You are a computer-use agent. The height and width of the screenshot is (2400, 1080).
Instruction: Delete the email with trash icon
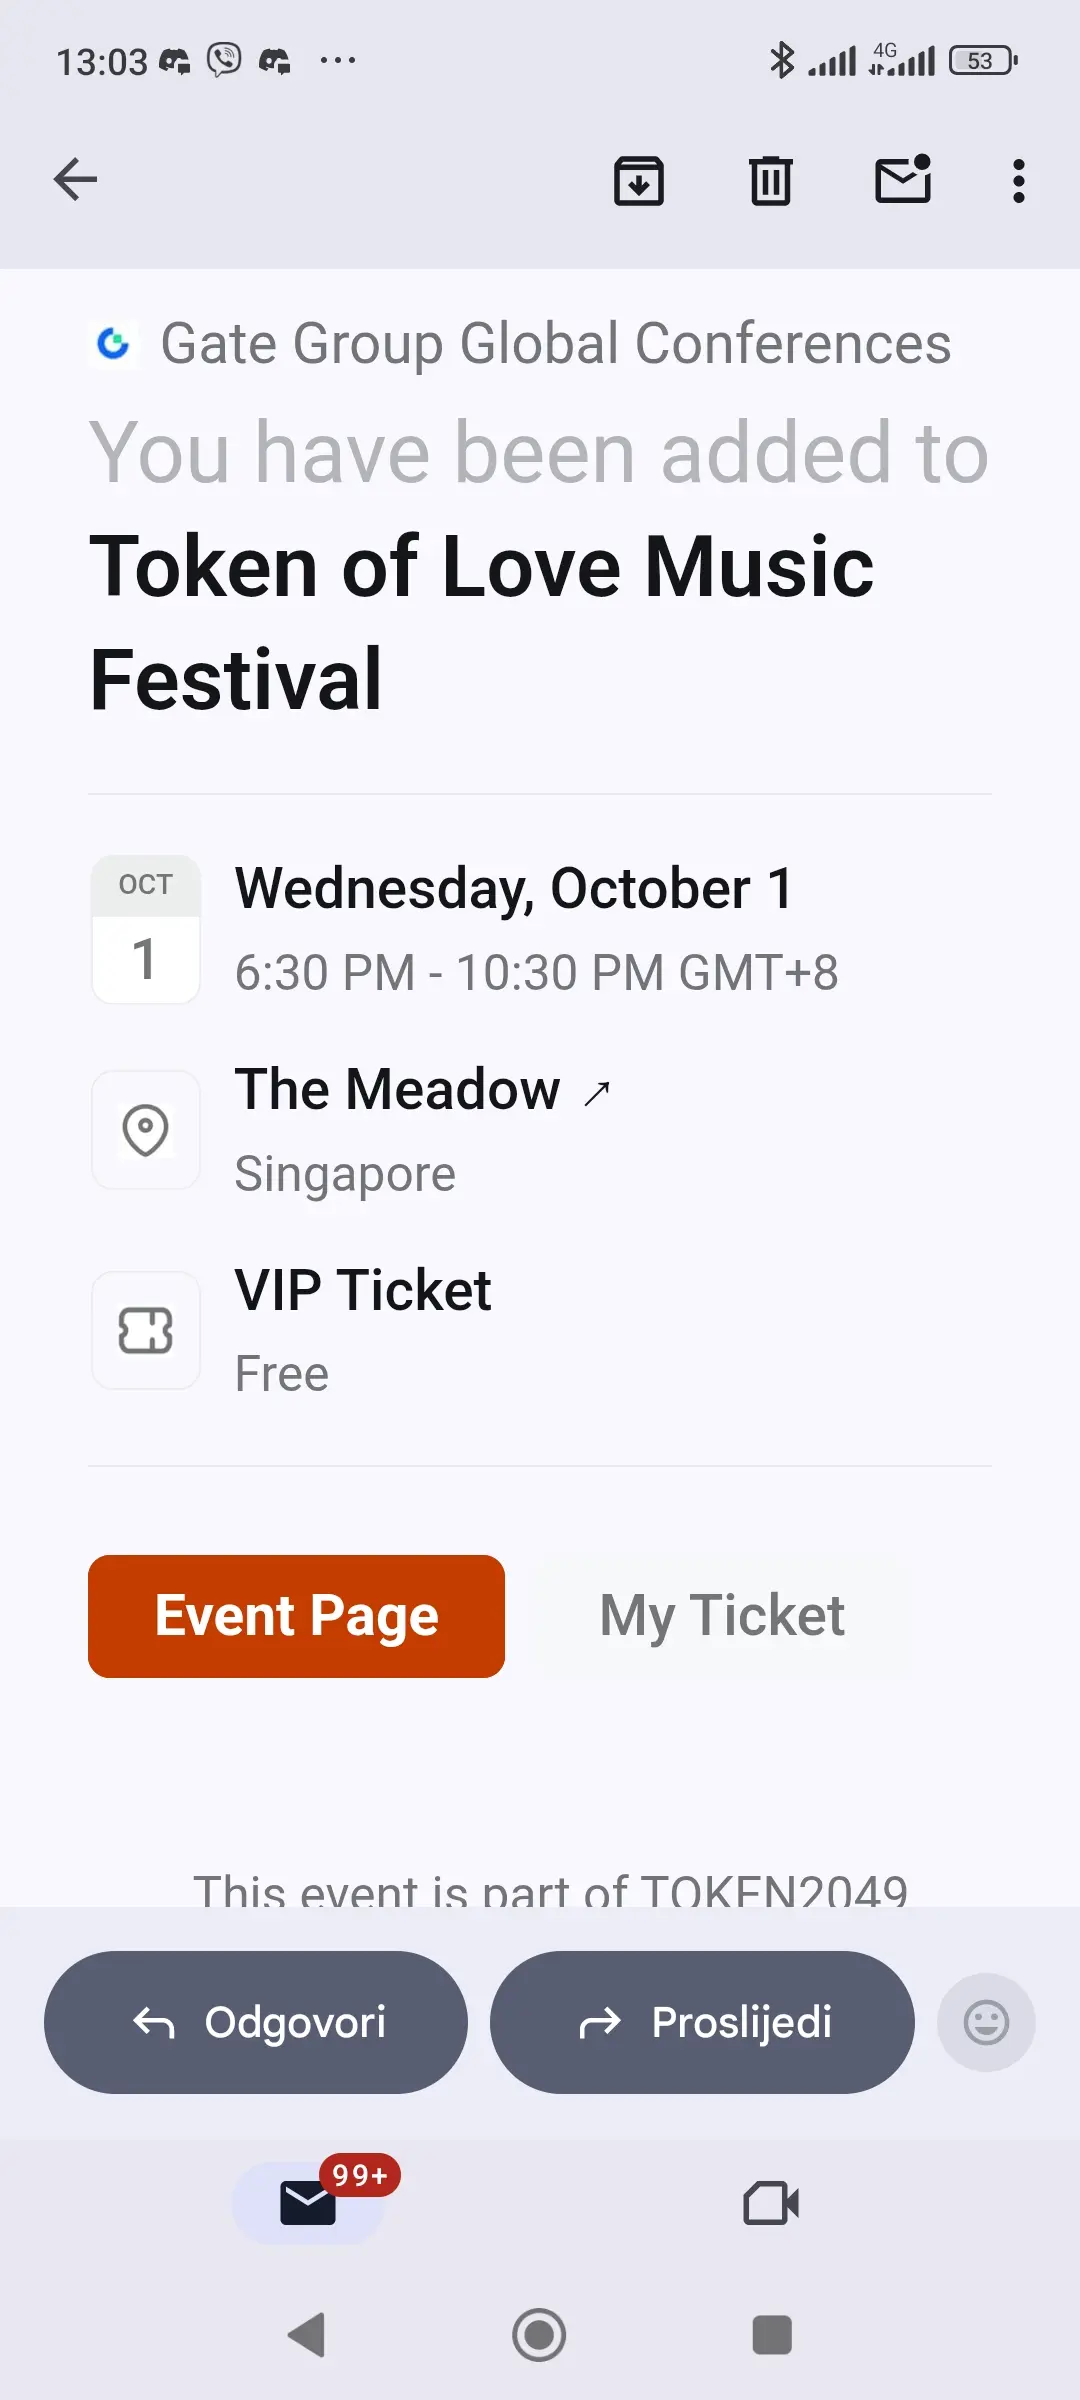(771, 181)
